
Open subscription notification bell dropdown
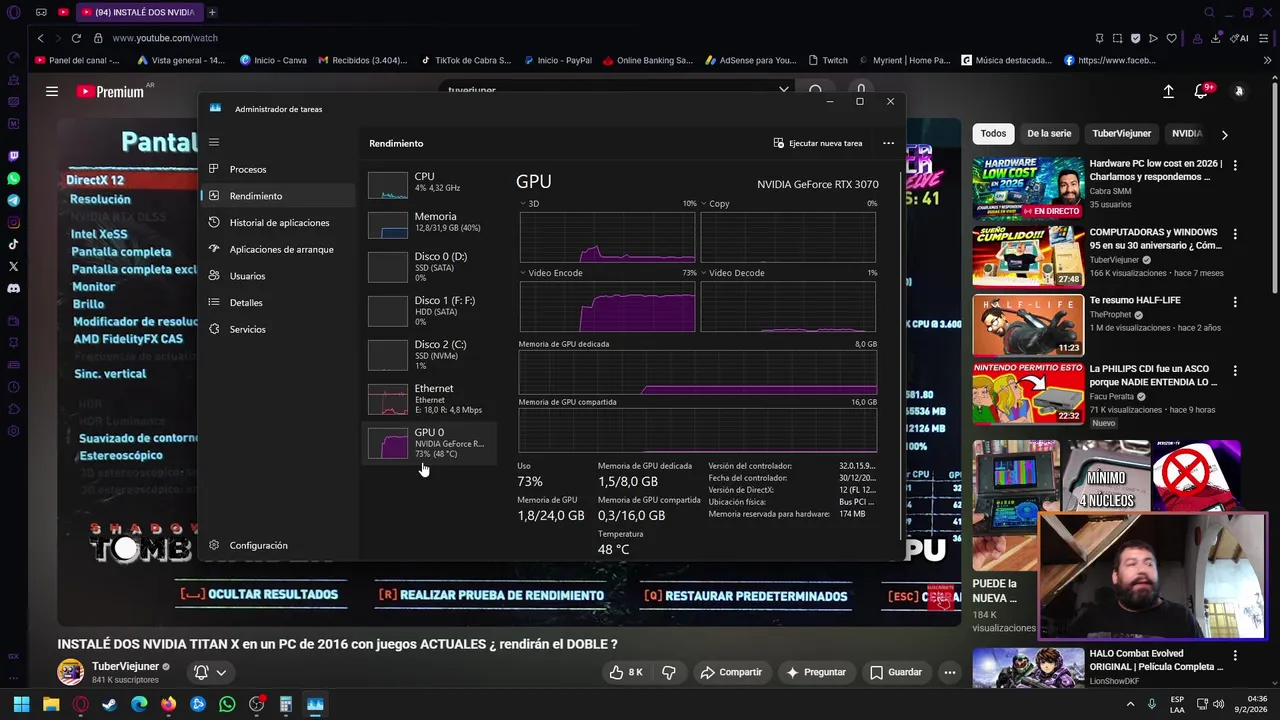[x=210, y=672]
